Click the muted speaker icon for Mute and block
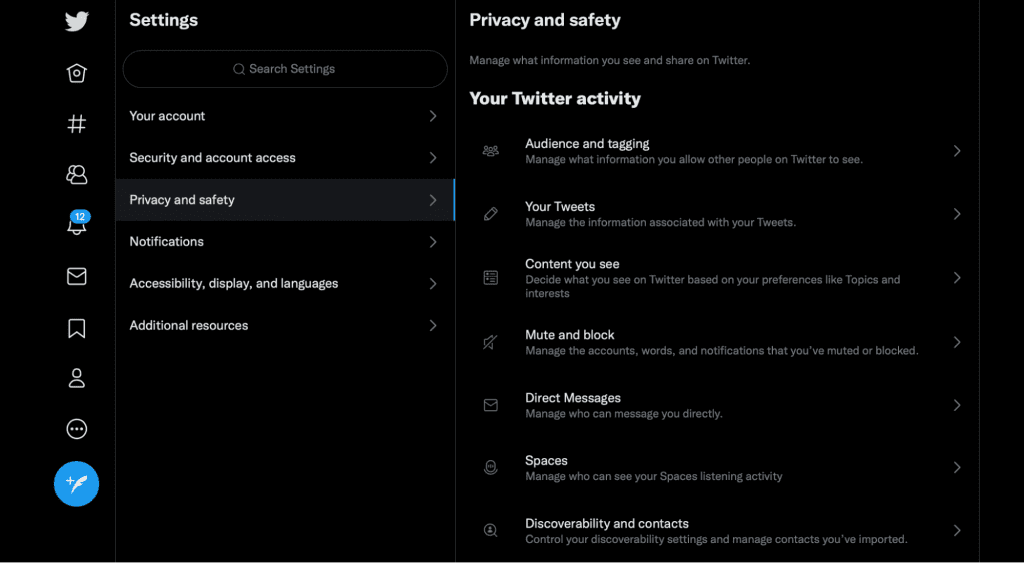The width and height of the screenshot is (1024, 563). click(490, 342)
